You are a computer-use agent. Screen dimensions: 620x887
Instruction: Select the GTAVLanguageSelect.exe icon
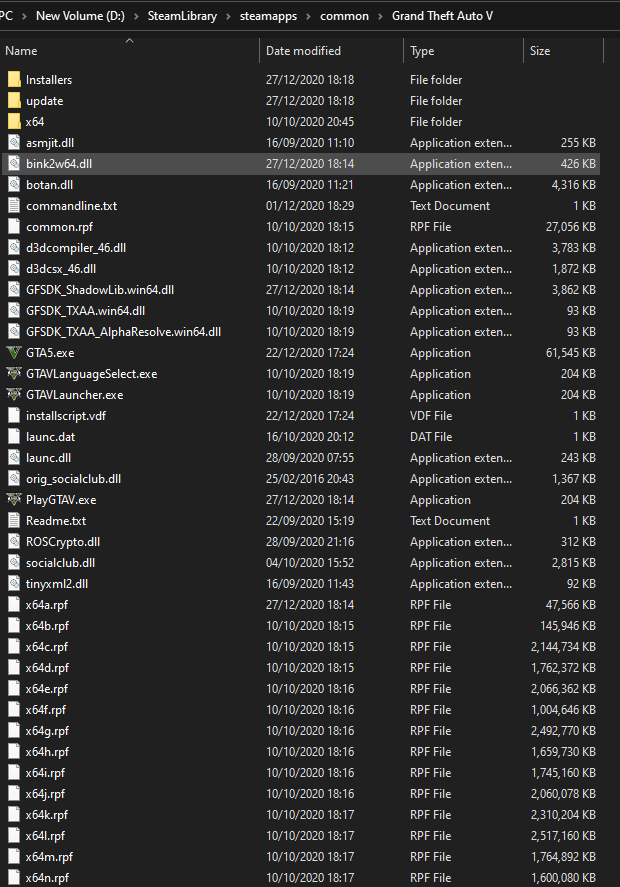point(14,374)
